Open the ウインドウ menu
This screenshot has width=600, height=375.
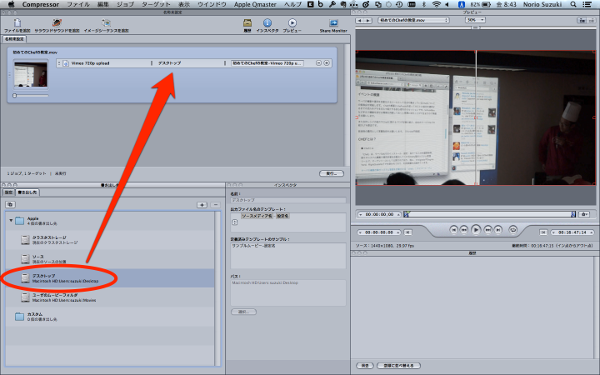coord(212,4)
